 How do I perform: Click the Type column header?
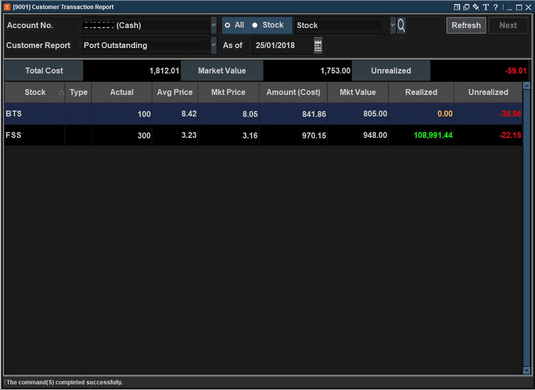[x=78, y=92]
